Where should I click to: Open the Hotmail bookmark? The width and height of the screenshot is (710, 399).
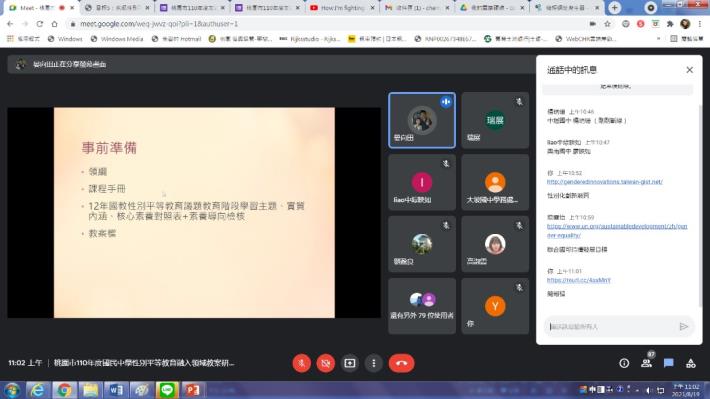[177, 39]
